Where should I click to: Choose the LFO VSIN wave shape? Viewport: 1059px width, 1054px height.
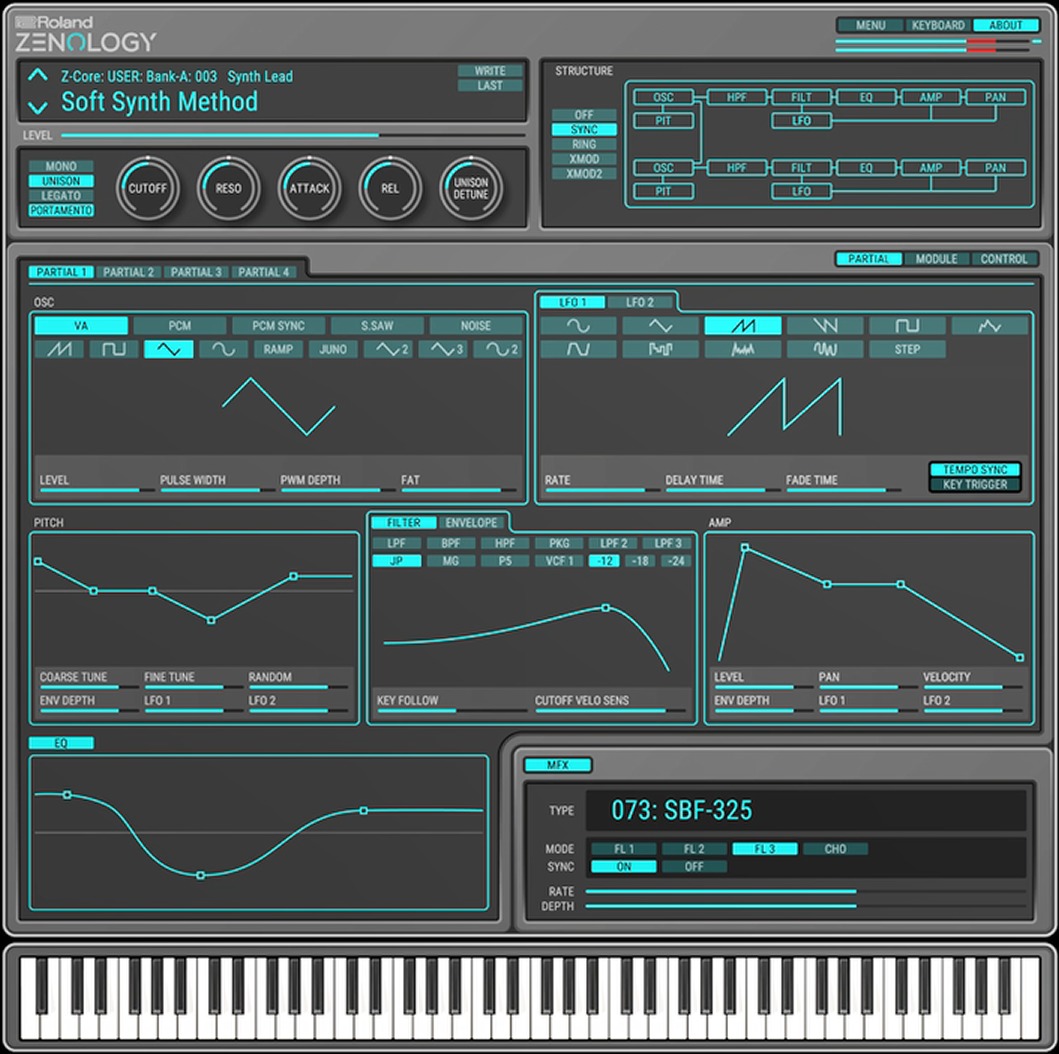[x=825, y=349]
